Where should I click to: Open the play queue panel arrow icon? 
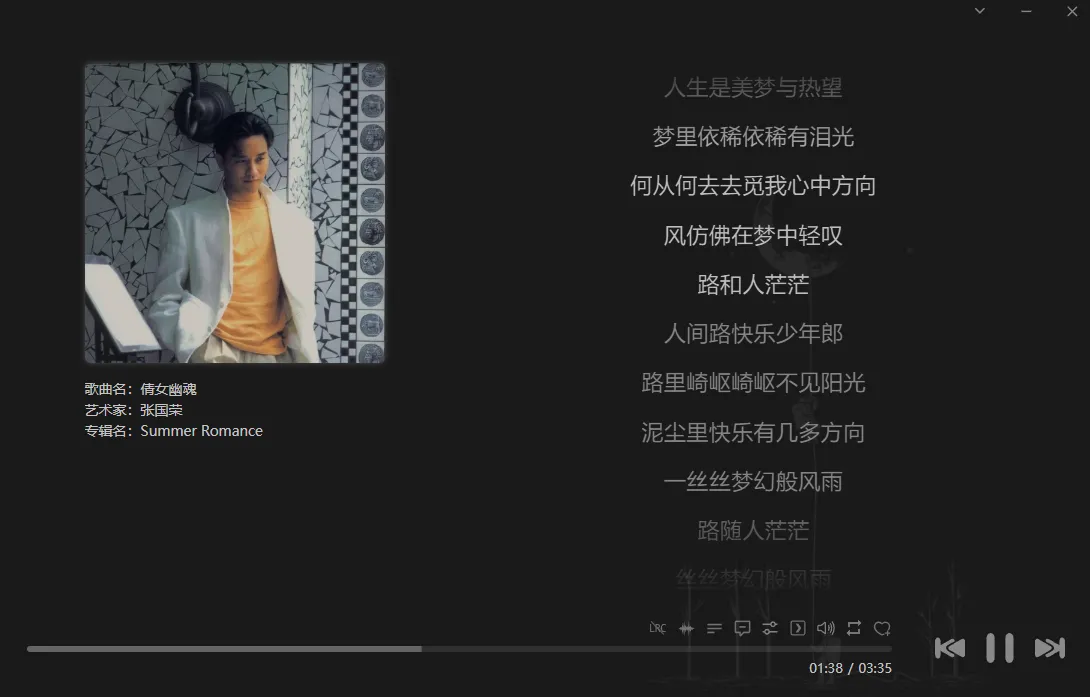point(798,628)
